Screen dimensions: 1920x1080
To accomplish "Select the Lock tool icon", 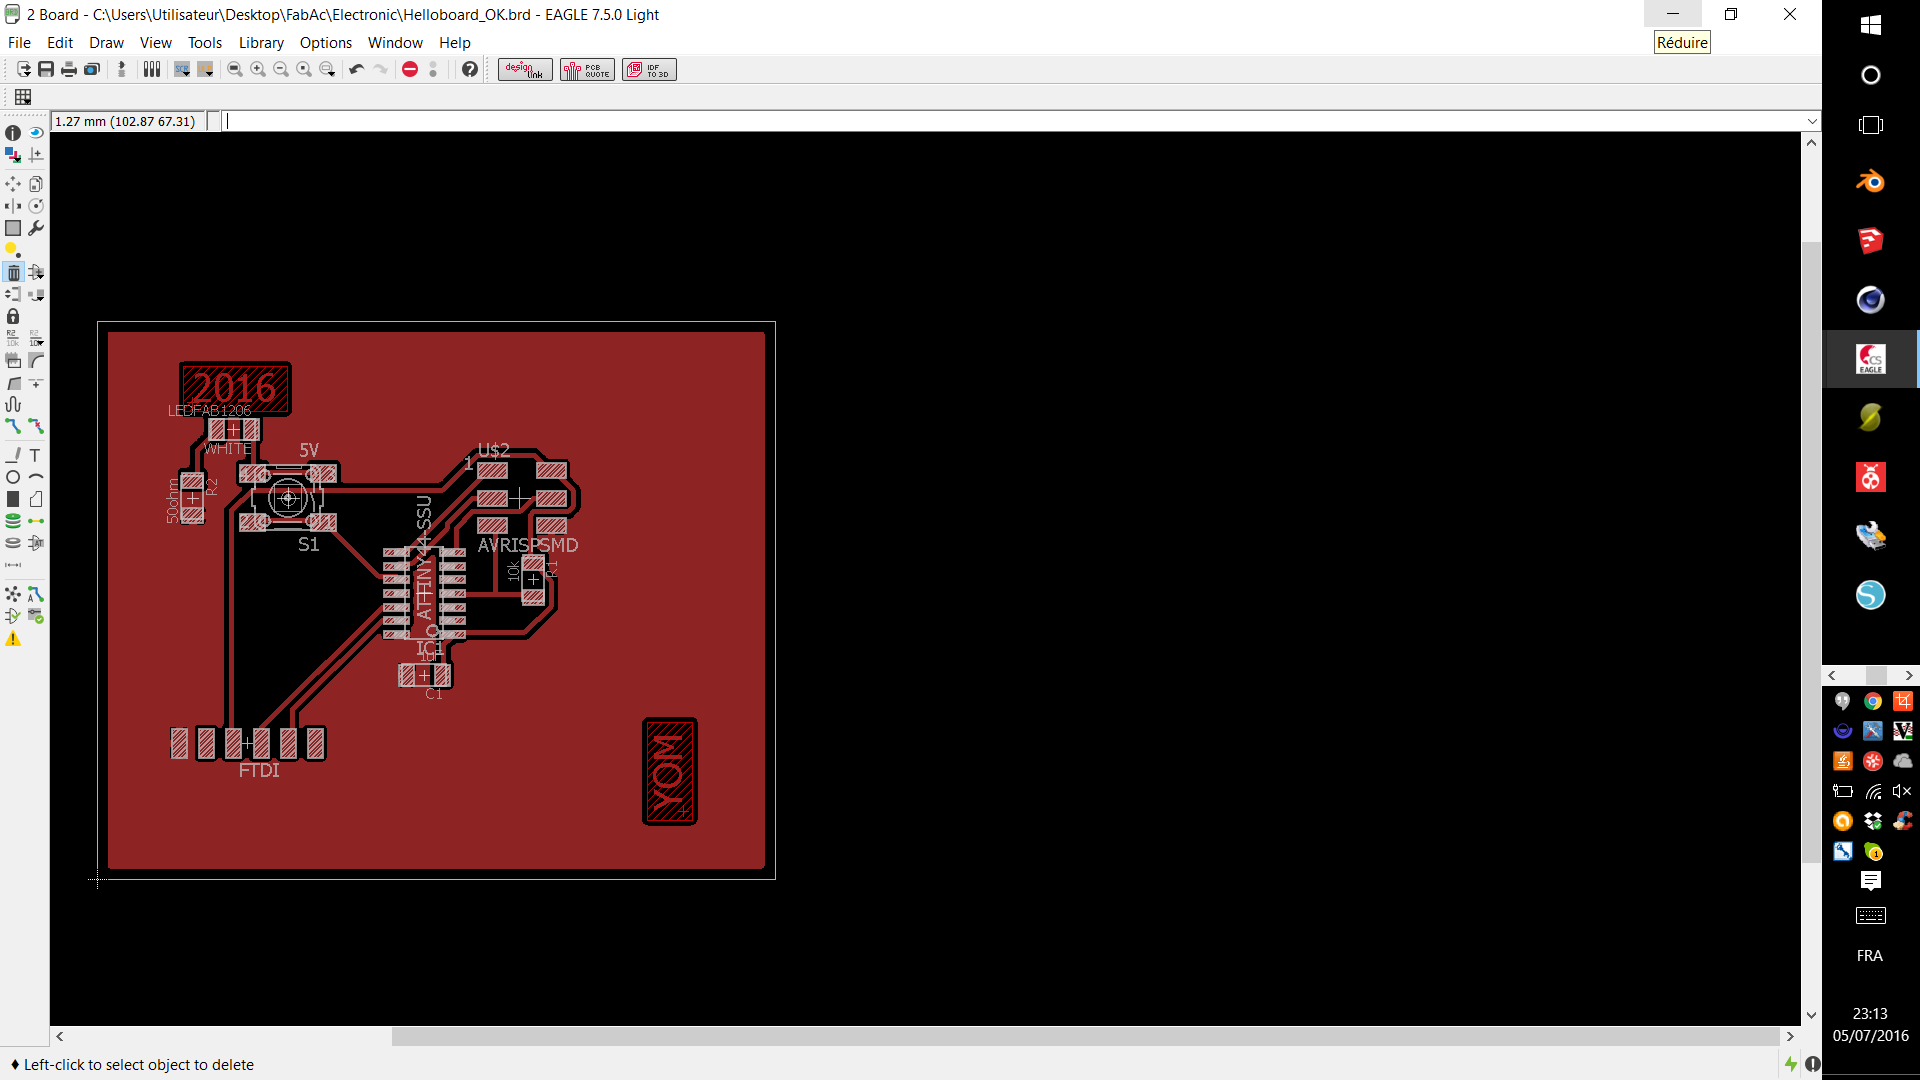I will tap(13, 316).
